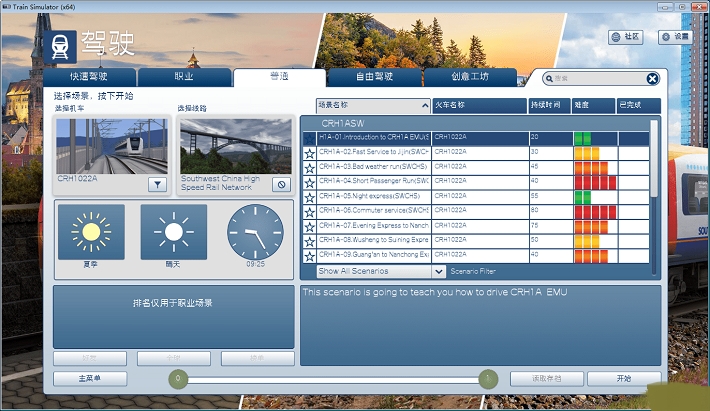The width and height of the screenshot is (710, 411).
Task: Open the Community (社区) button
Action: coord(625,37)
